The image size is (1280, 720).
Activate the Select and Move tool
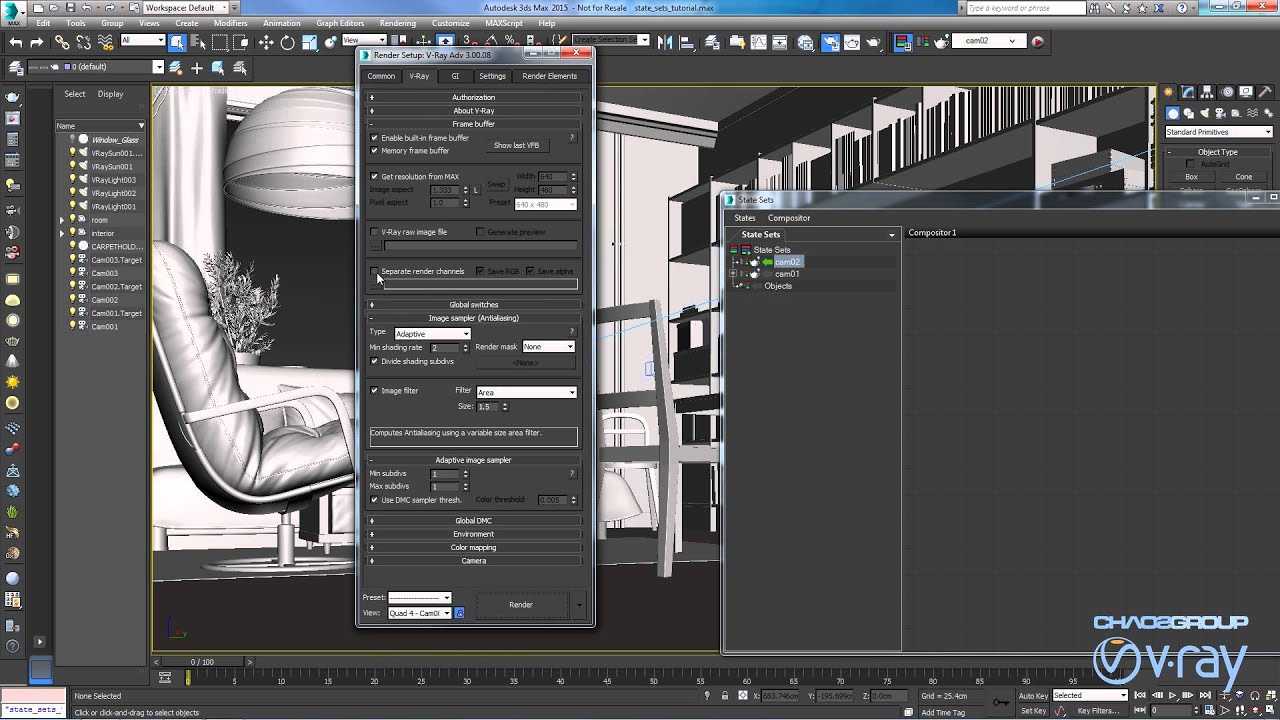266,42
